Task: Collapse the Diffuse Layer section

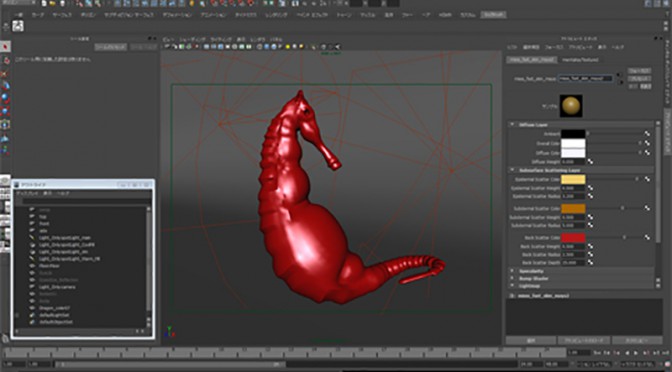Action: [x=512, y=125]
